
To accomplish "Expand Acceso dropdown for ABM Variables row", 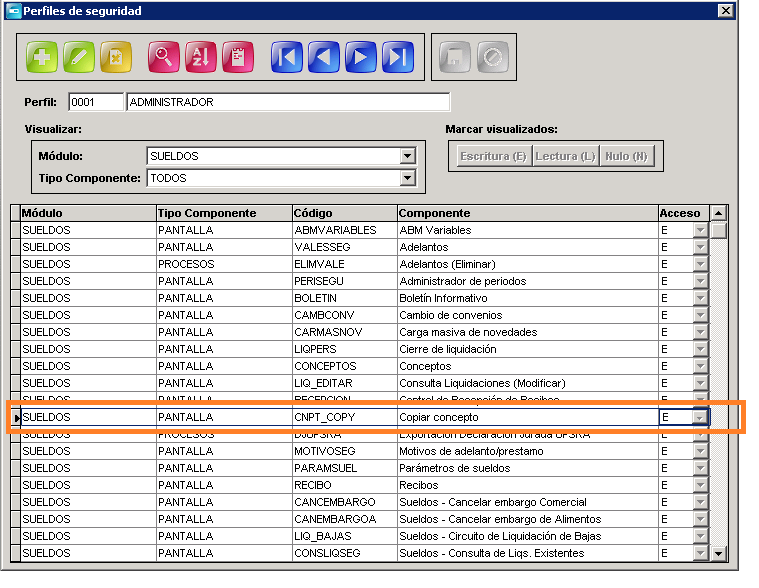I will tap(700, 230).
